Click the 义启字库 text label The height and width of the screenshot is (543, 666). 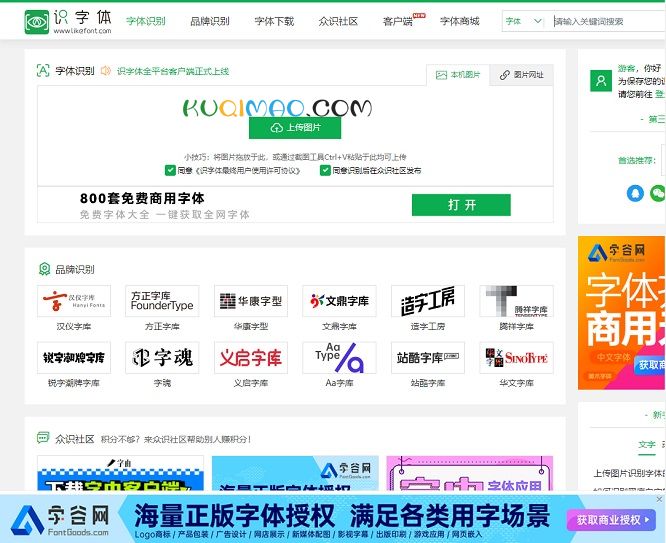(251, 383)
